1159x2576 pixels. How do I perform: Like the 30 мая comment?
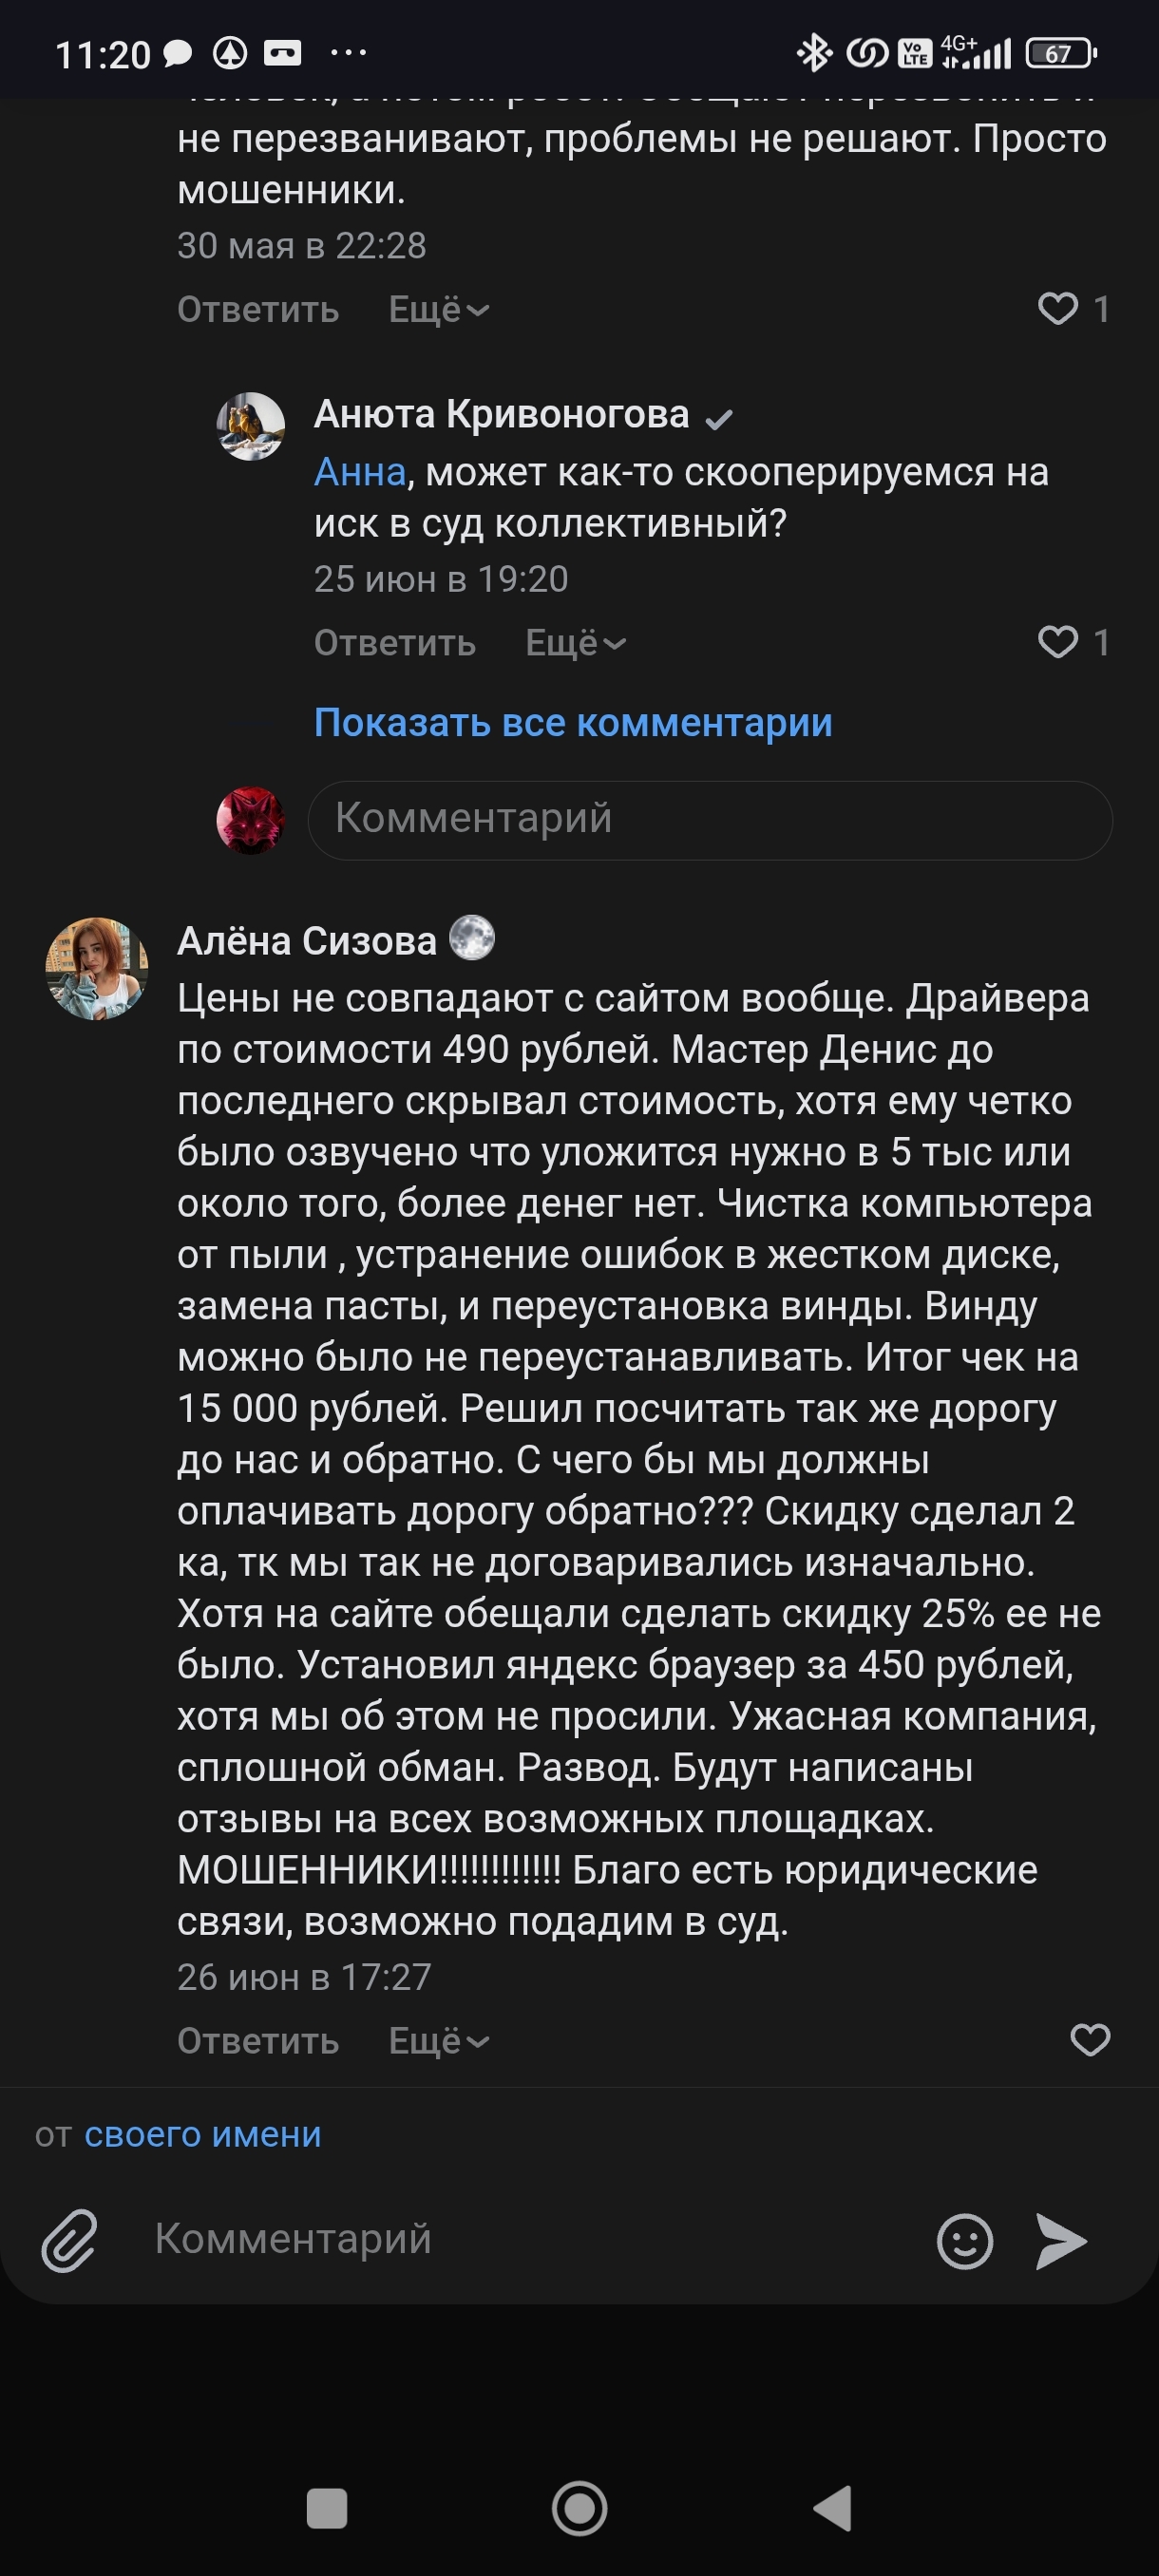pyautogui.click(x=1058, y=309)
